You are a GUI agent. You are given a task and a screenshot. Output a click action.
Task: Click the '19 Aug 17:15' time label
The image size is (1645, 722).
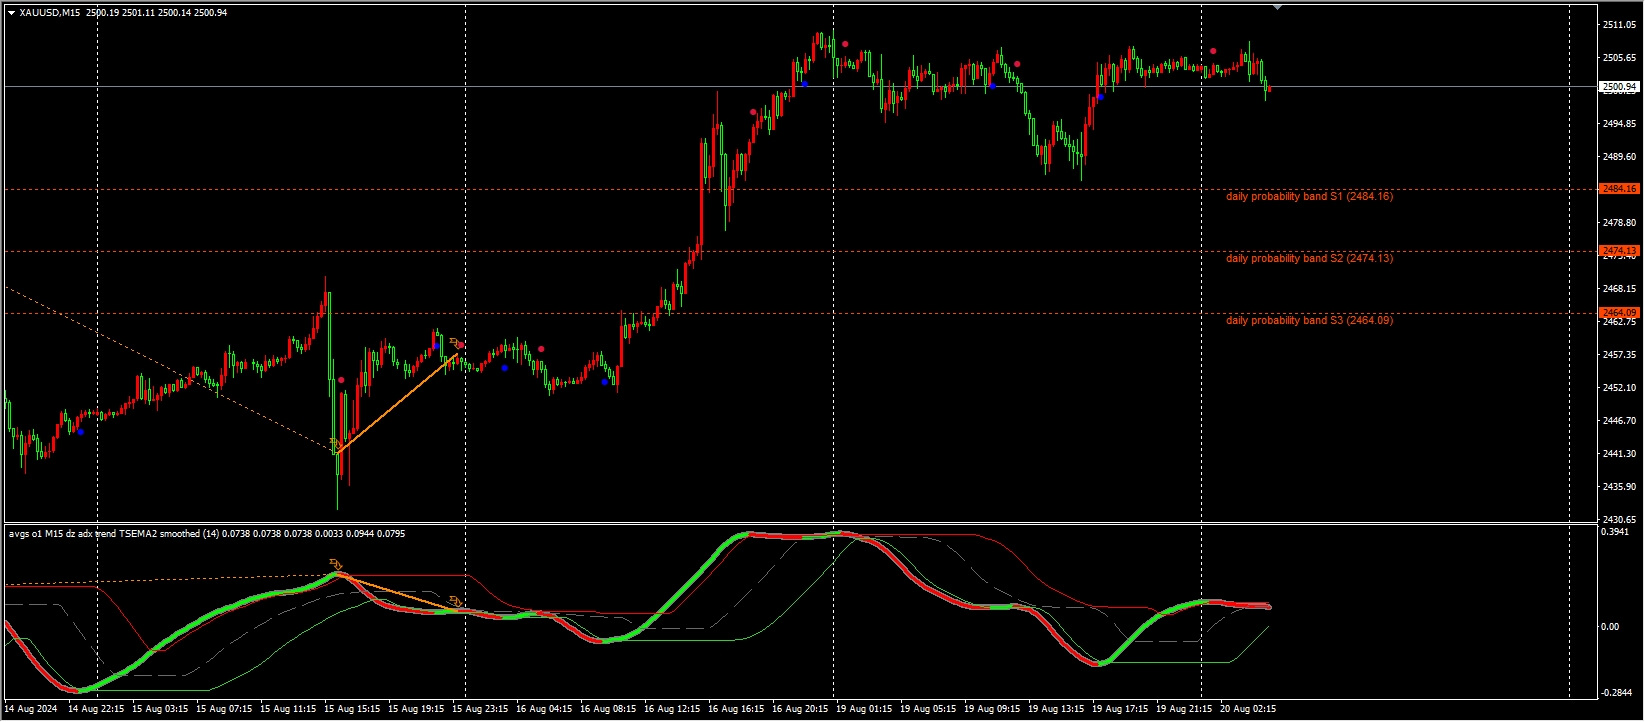[x=1120, y=710]
